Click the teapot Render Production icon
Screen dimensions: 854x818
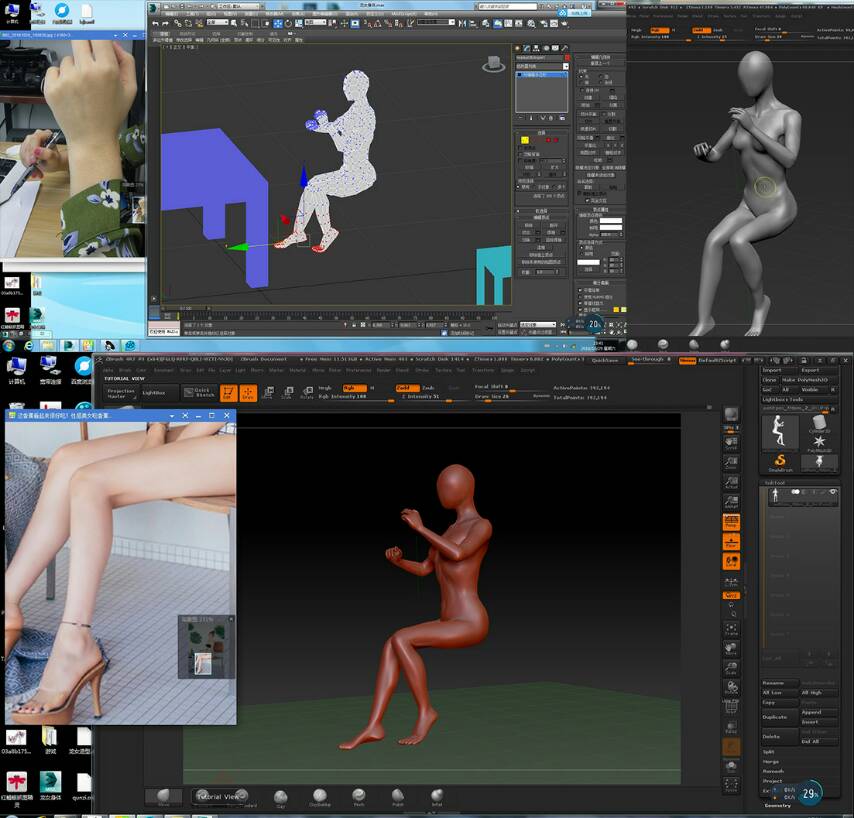[565, 23]
